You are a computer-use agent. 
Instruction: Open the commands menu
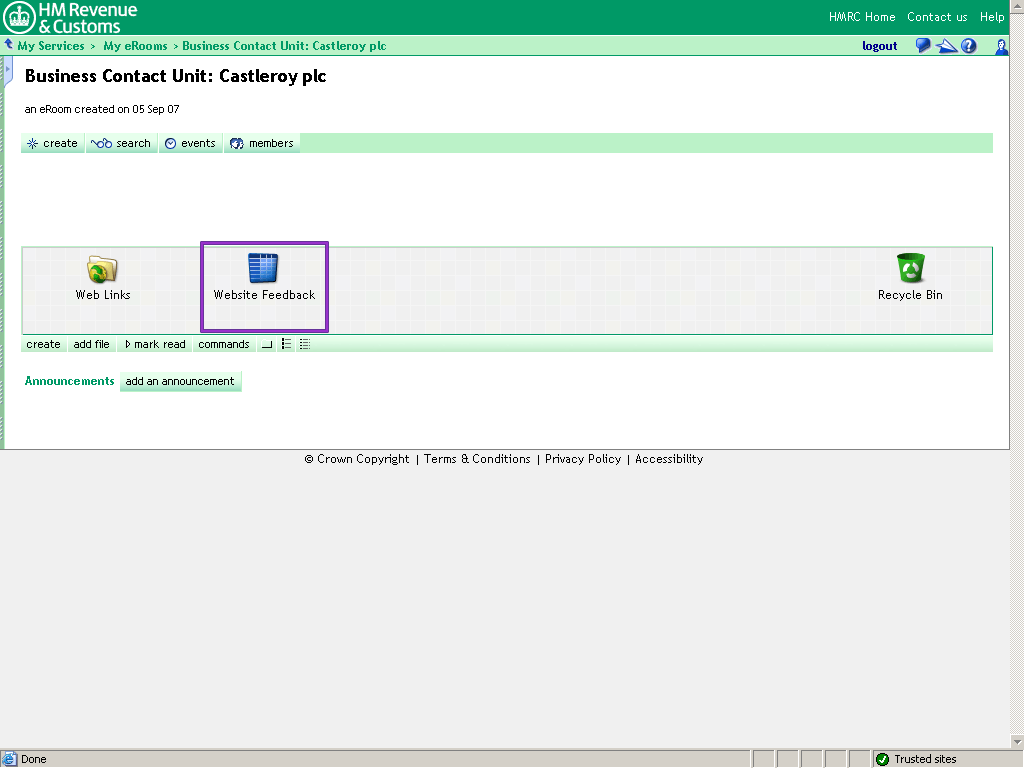point(223,344)
